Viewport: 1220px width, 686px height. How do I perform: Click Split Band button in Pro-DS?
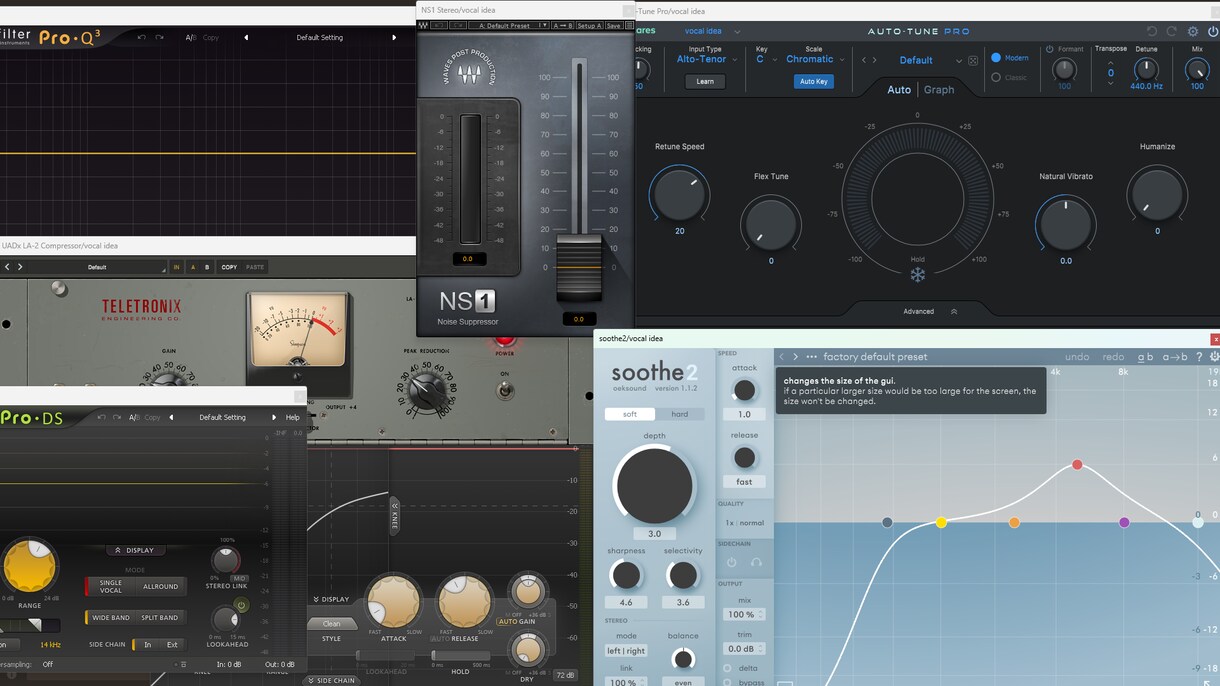pyautogui.click(x=160, y=618)
